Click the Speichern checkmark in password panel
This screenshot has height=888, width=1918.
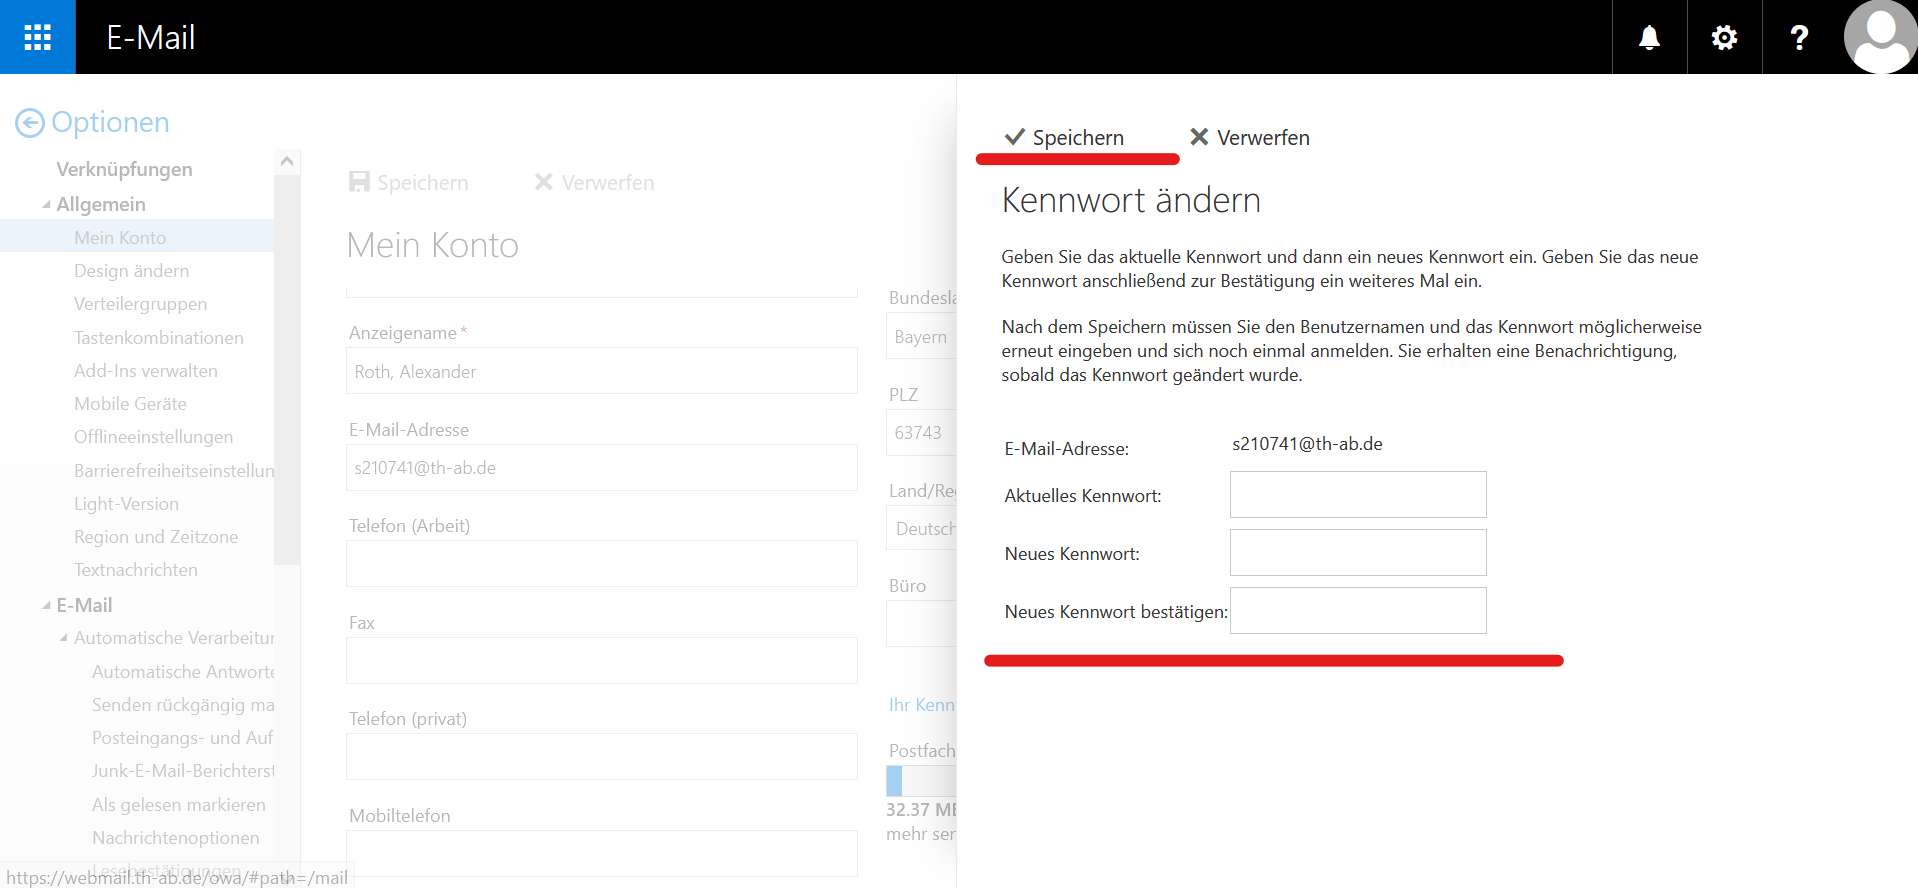pos(1064,137)
